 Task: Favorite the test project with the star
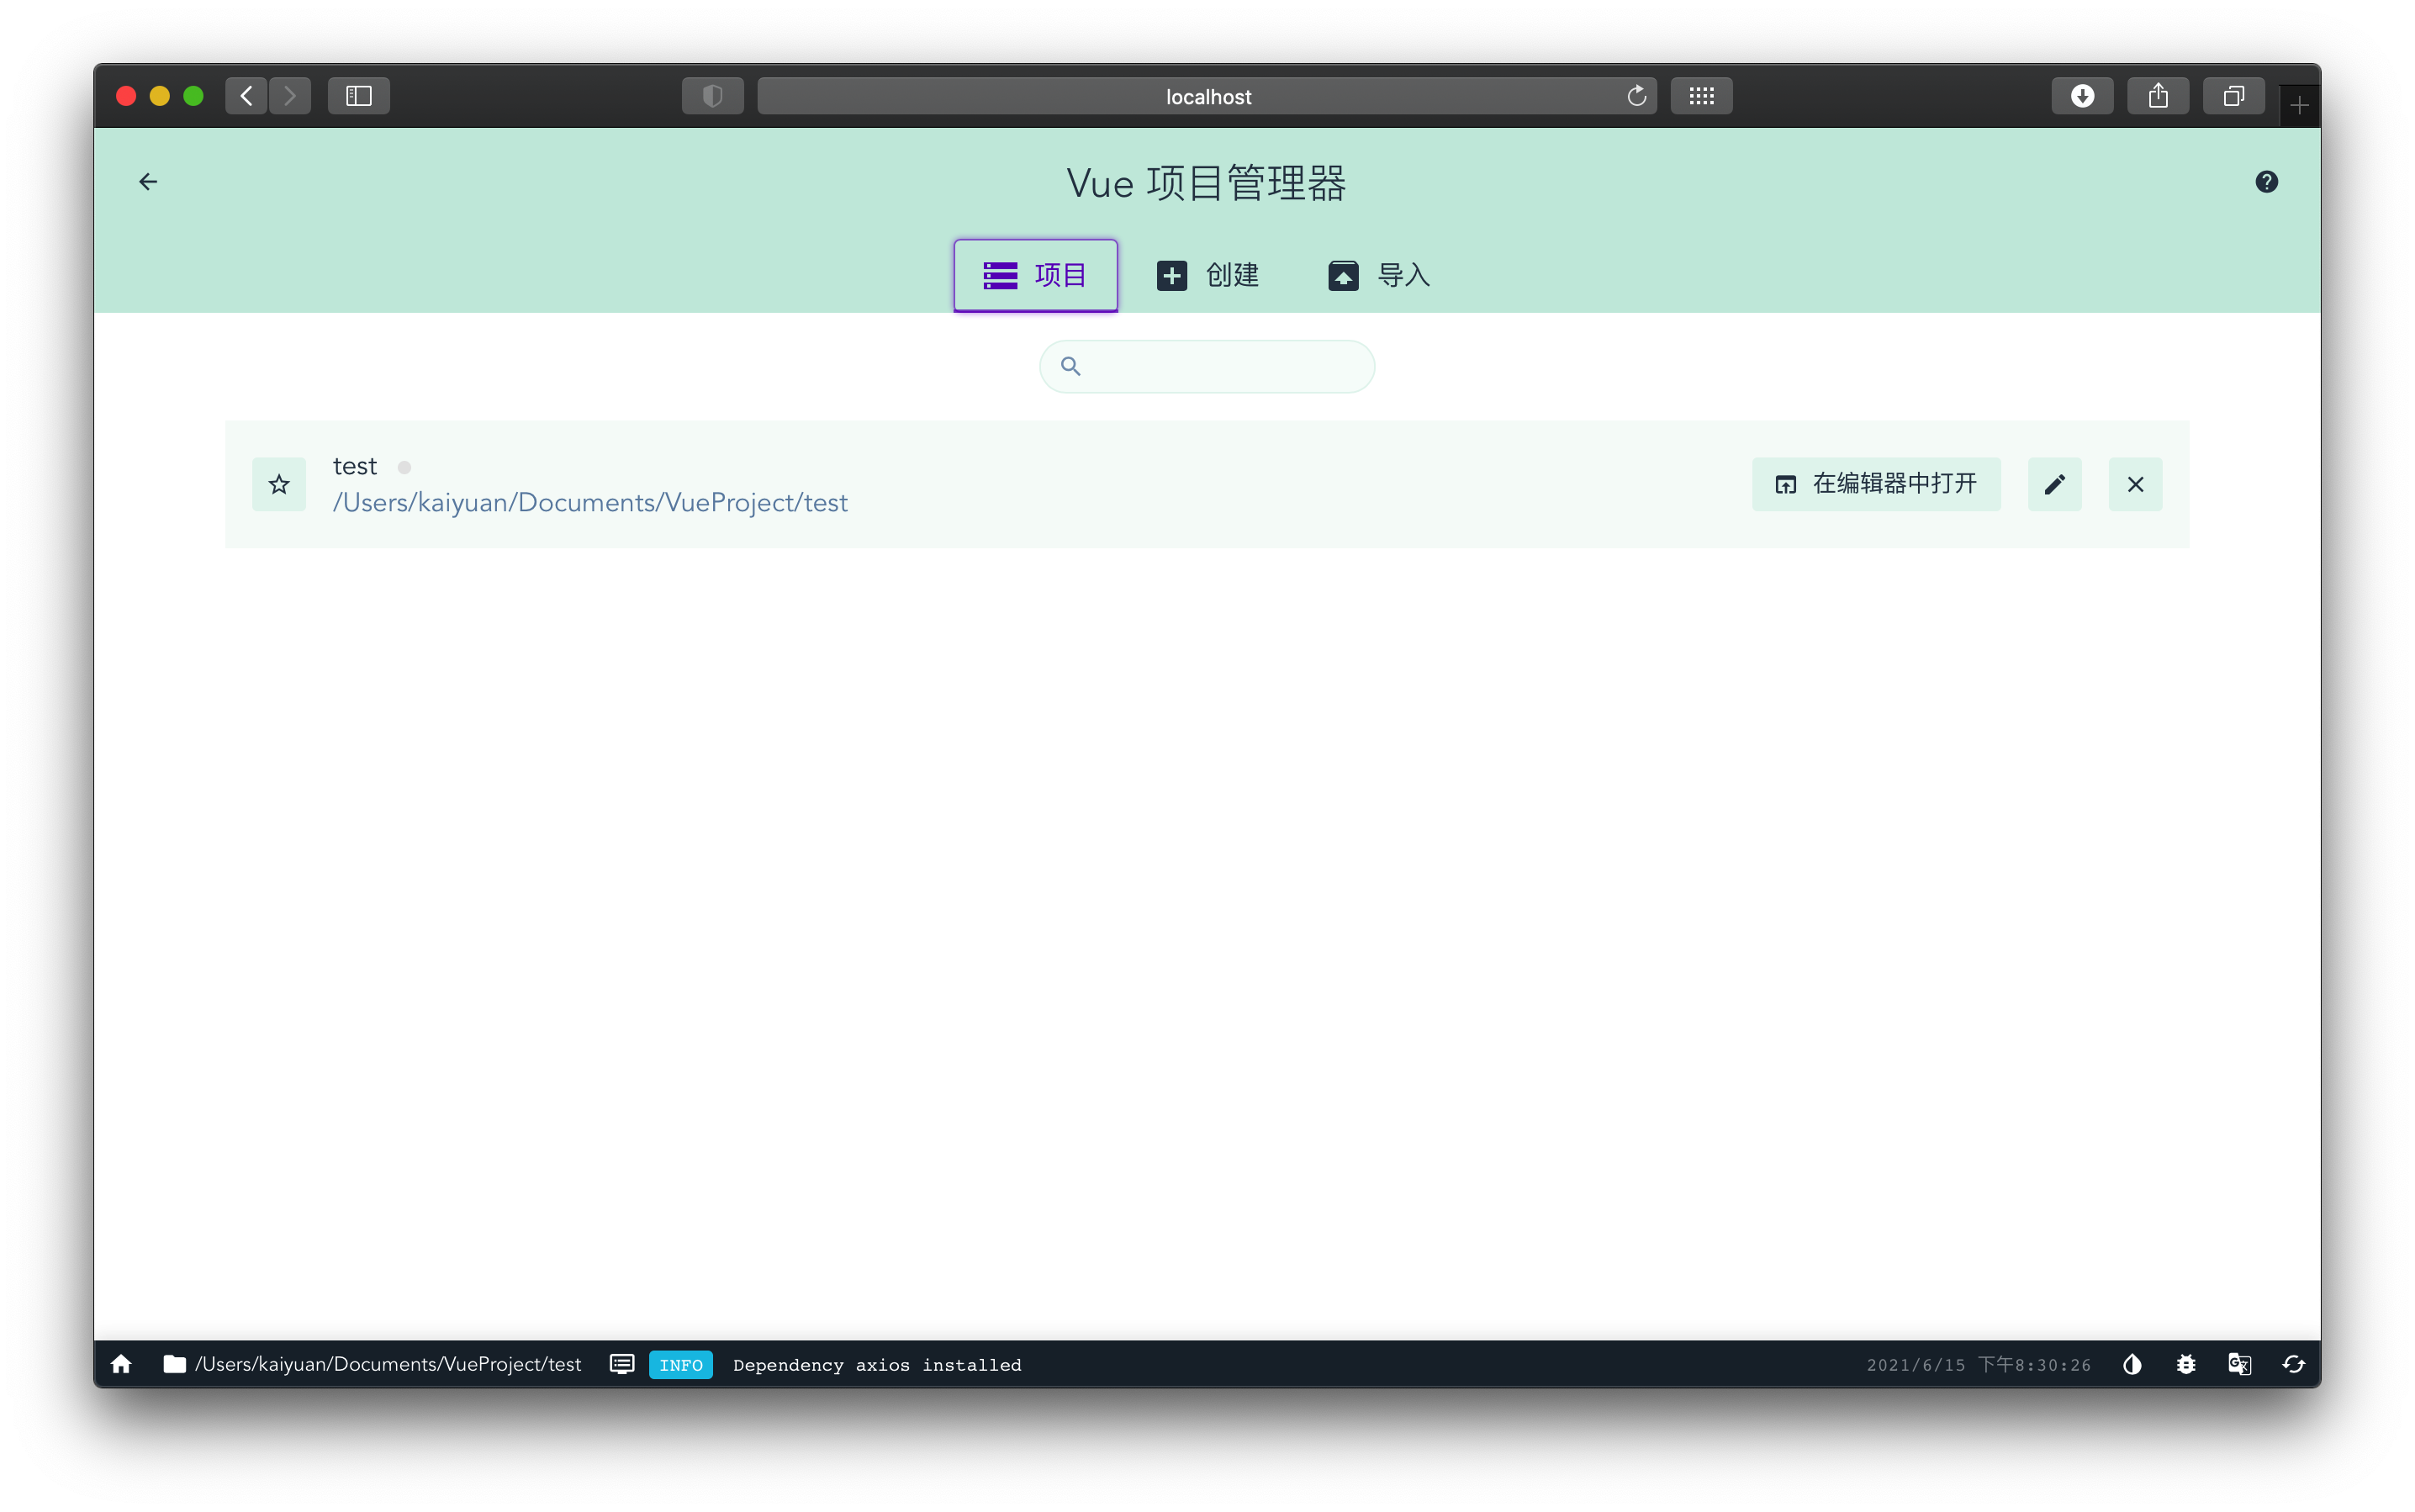pyautogui.click(x=279, y=485)
